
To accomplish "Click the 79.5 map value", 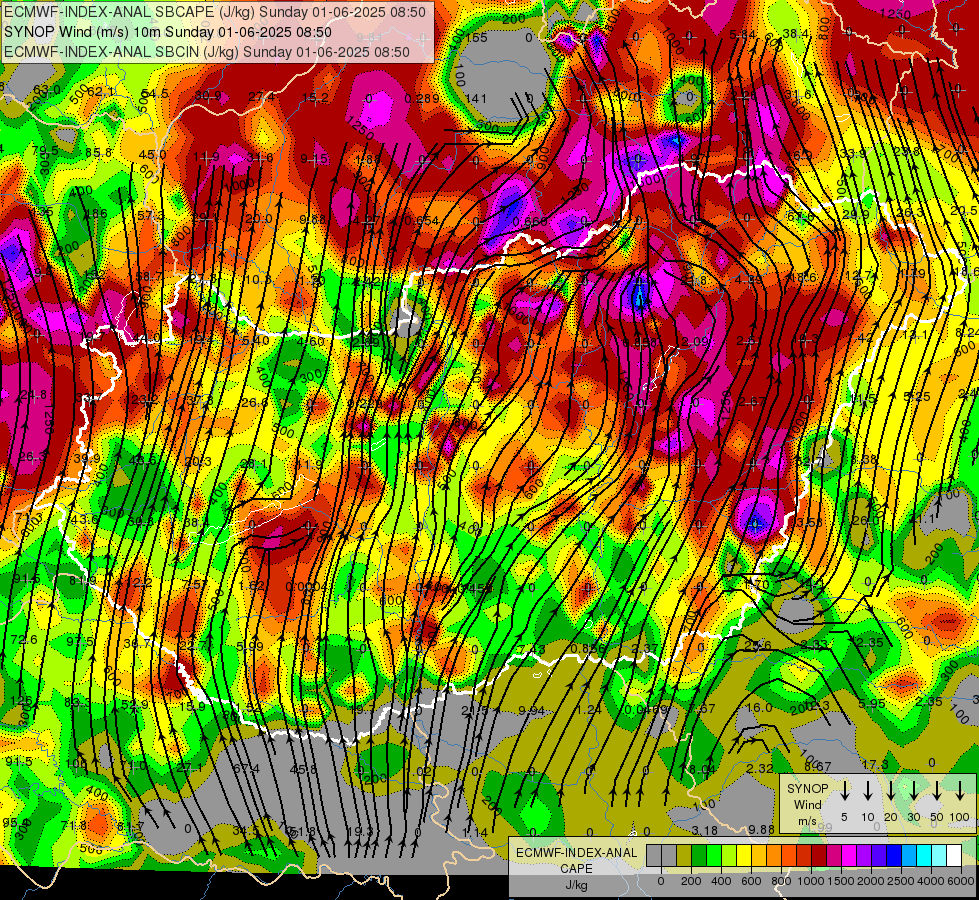I will click(x=45, y=151).
